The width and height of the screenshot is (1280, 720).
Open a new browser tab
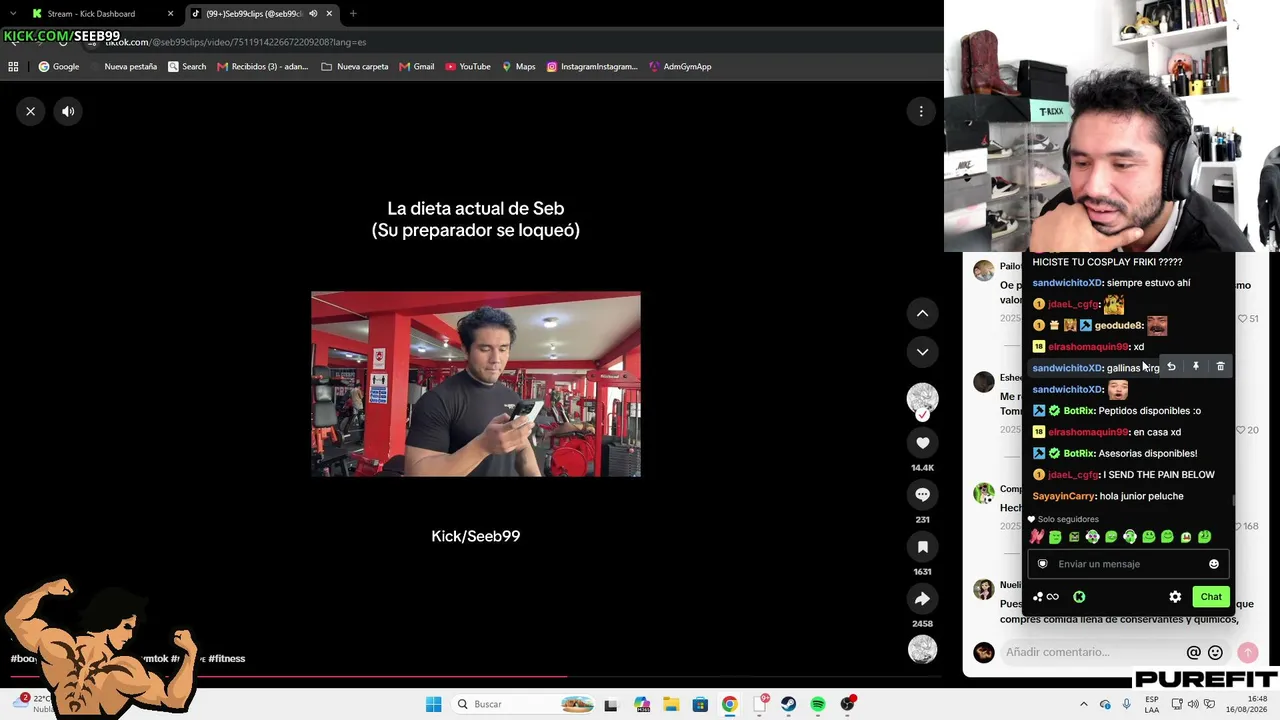click(x=353, y=14)
